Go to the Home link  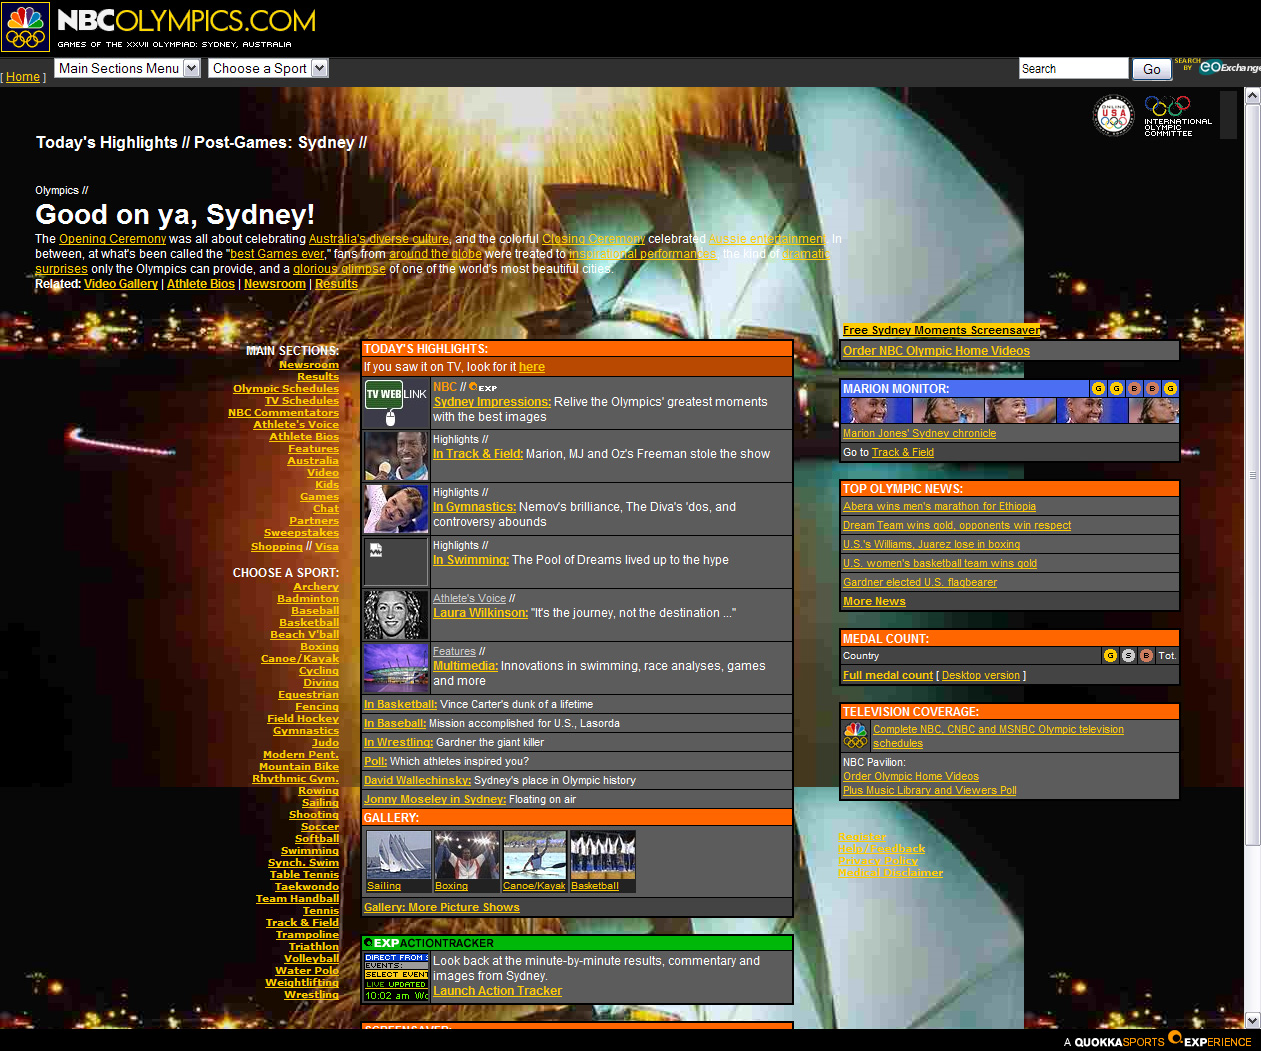[23, 77]
